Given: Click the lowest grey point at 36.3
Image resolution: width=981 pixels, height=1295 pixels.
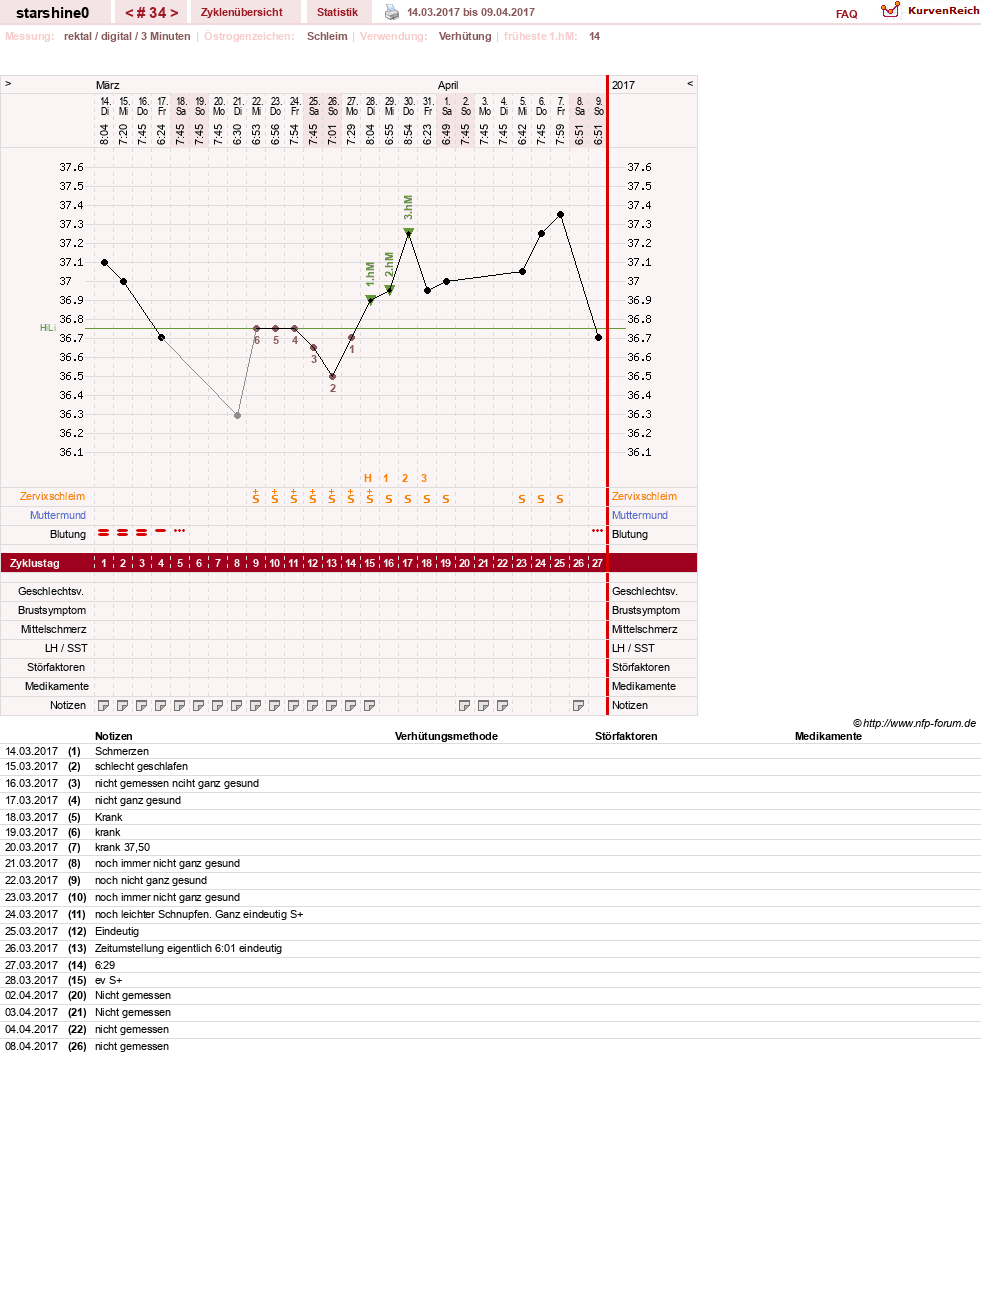Looking at the screenshot, I should 237,415.
